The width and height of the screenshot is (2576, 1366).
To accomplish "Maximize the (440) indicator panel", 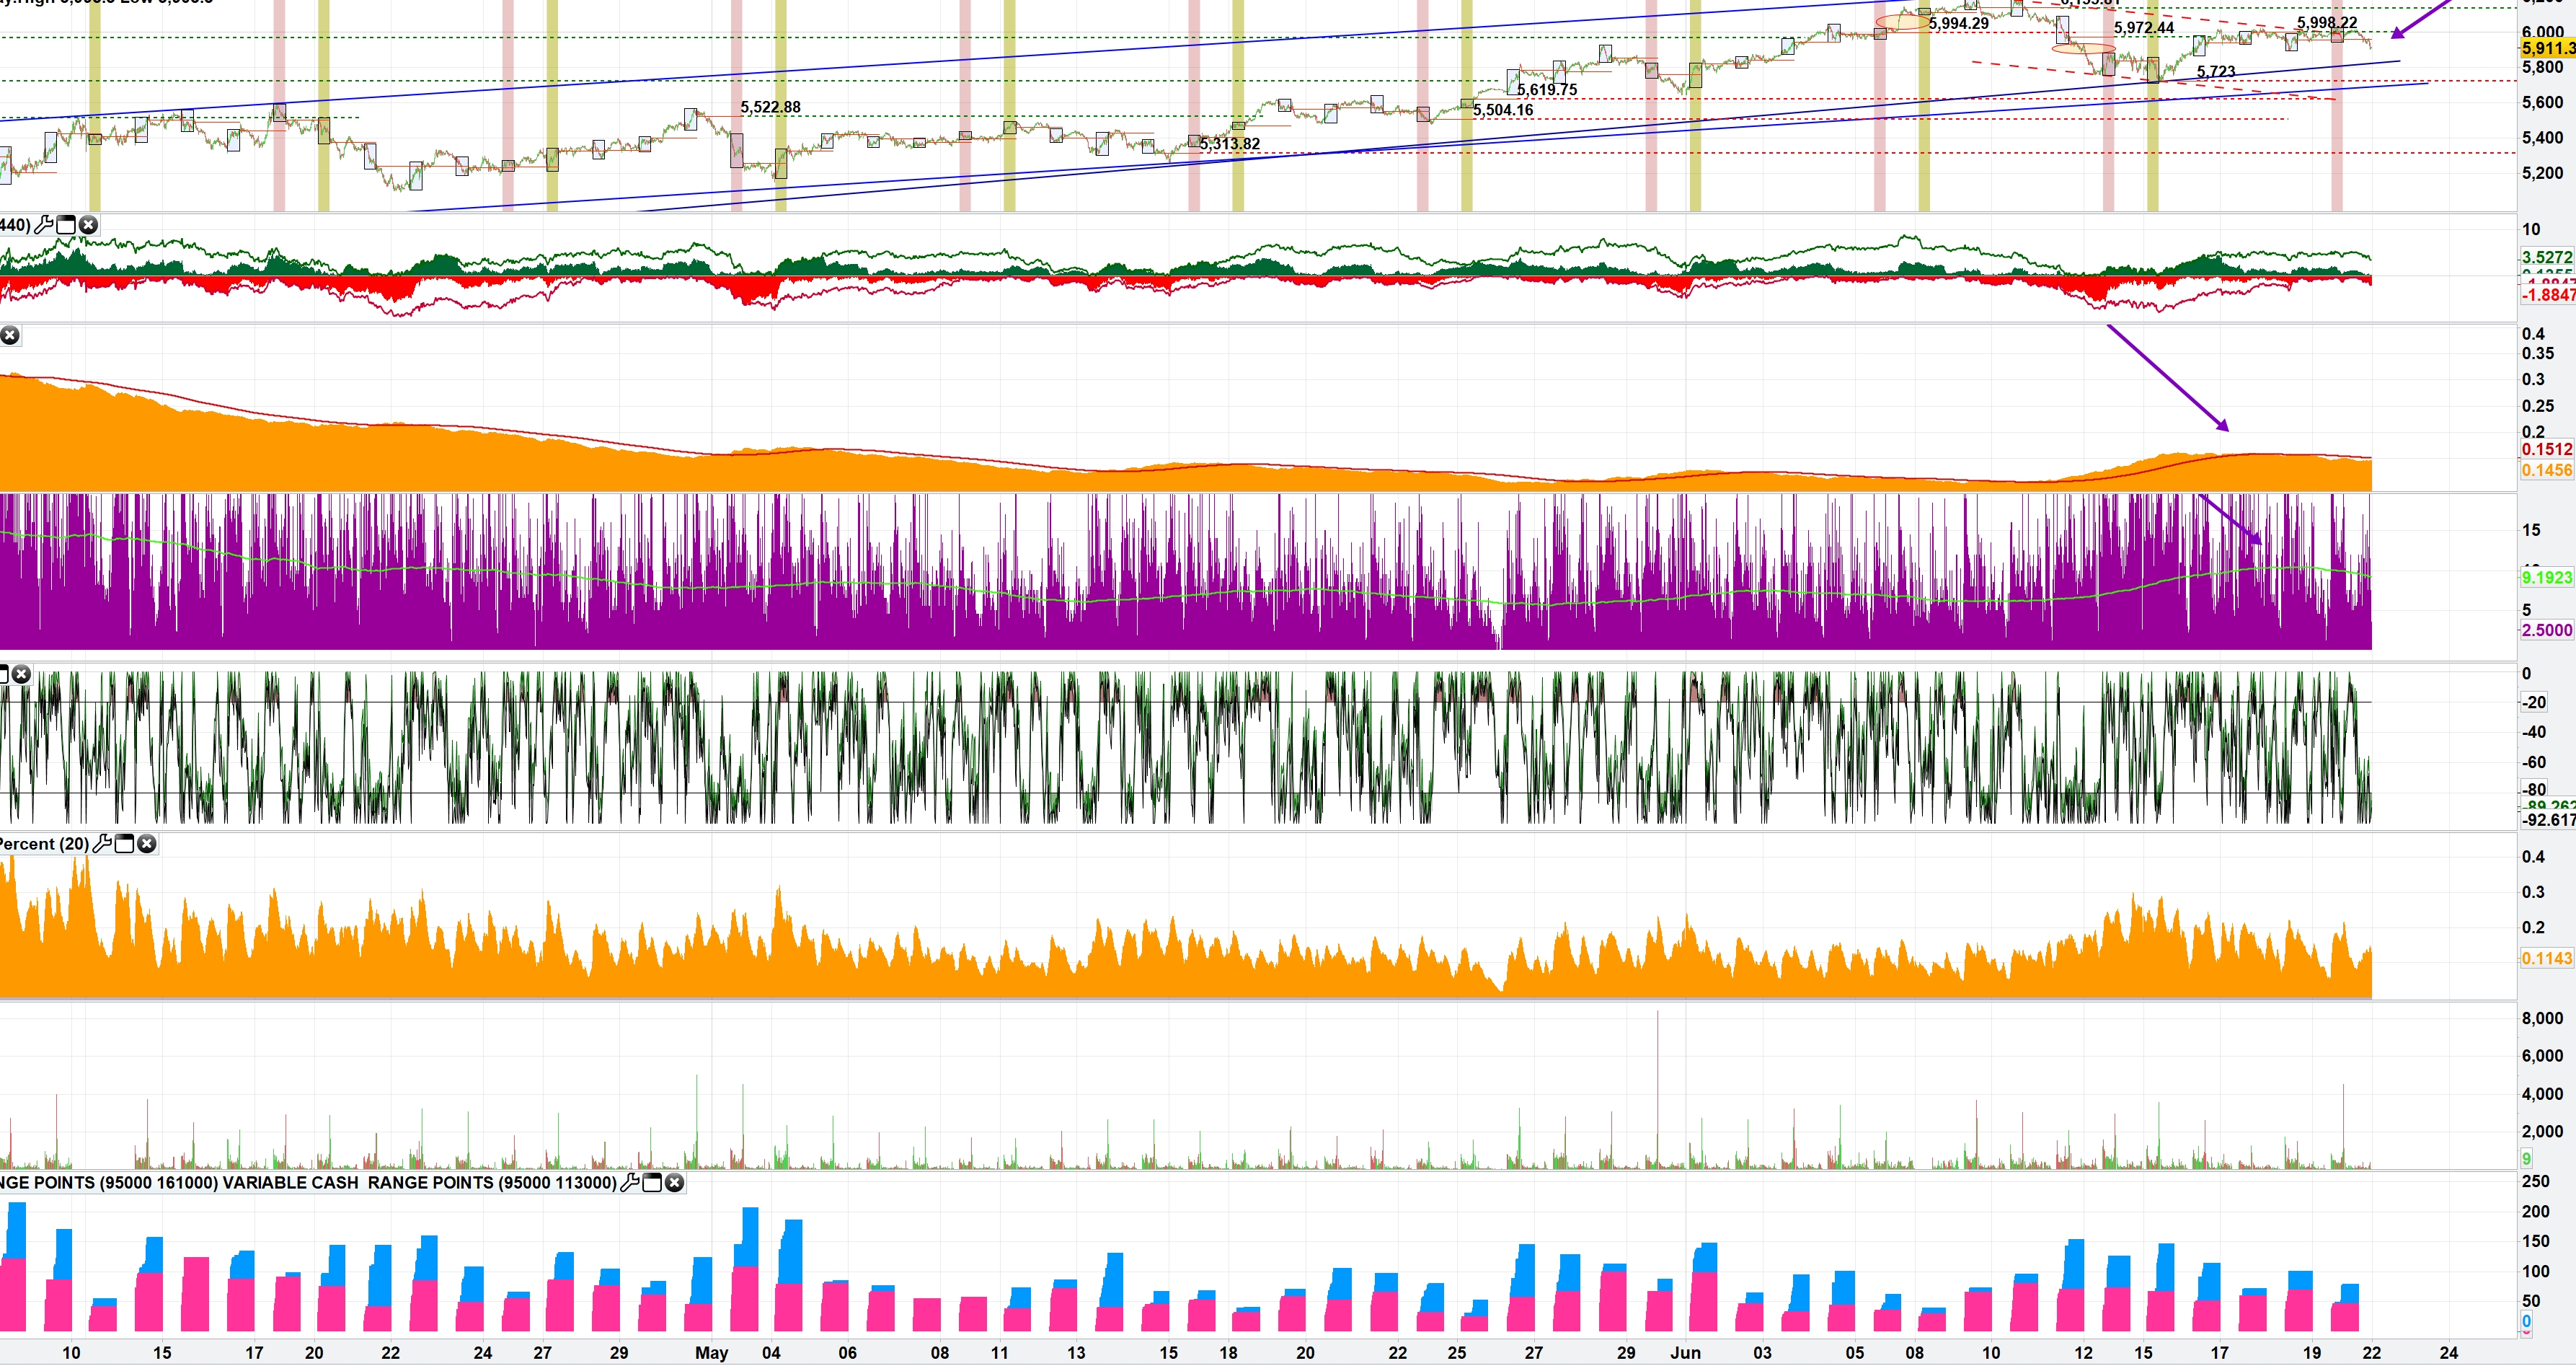I will [66, 225].
